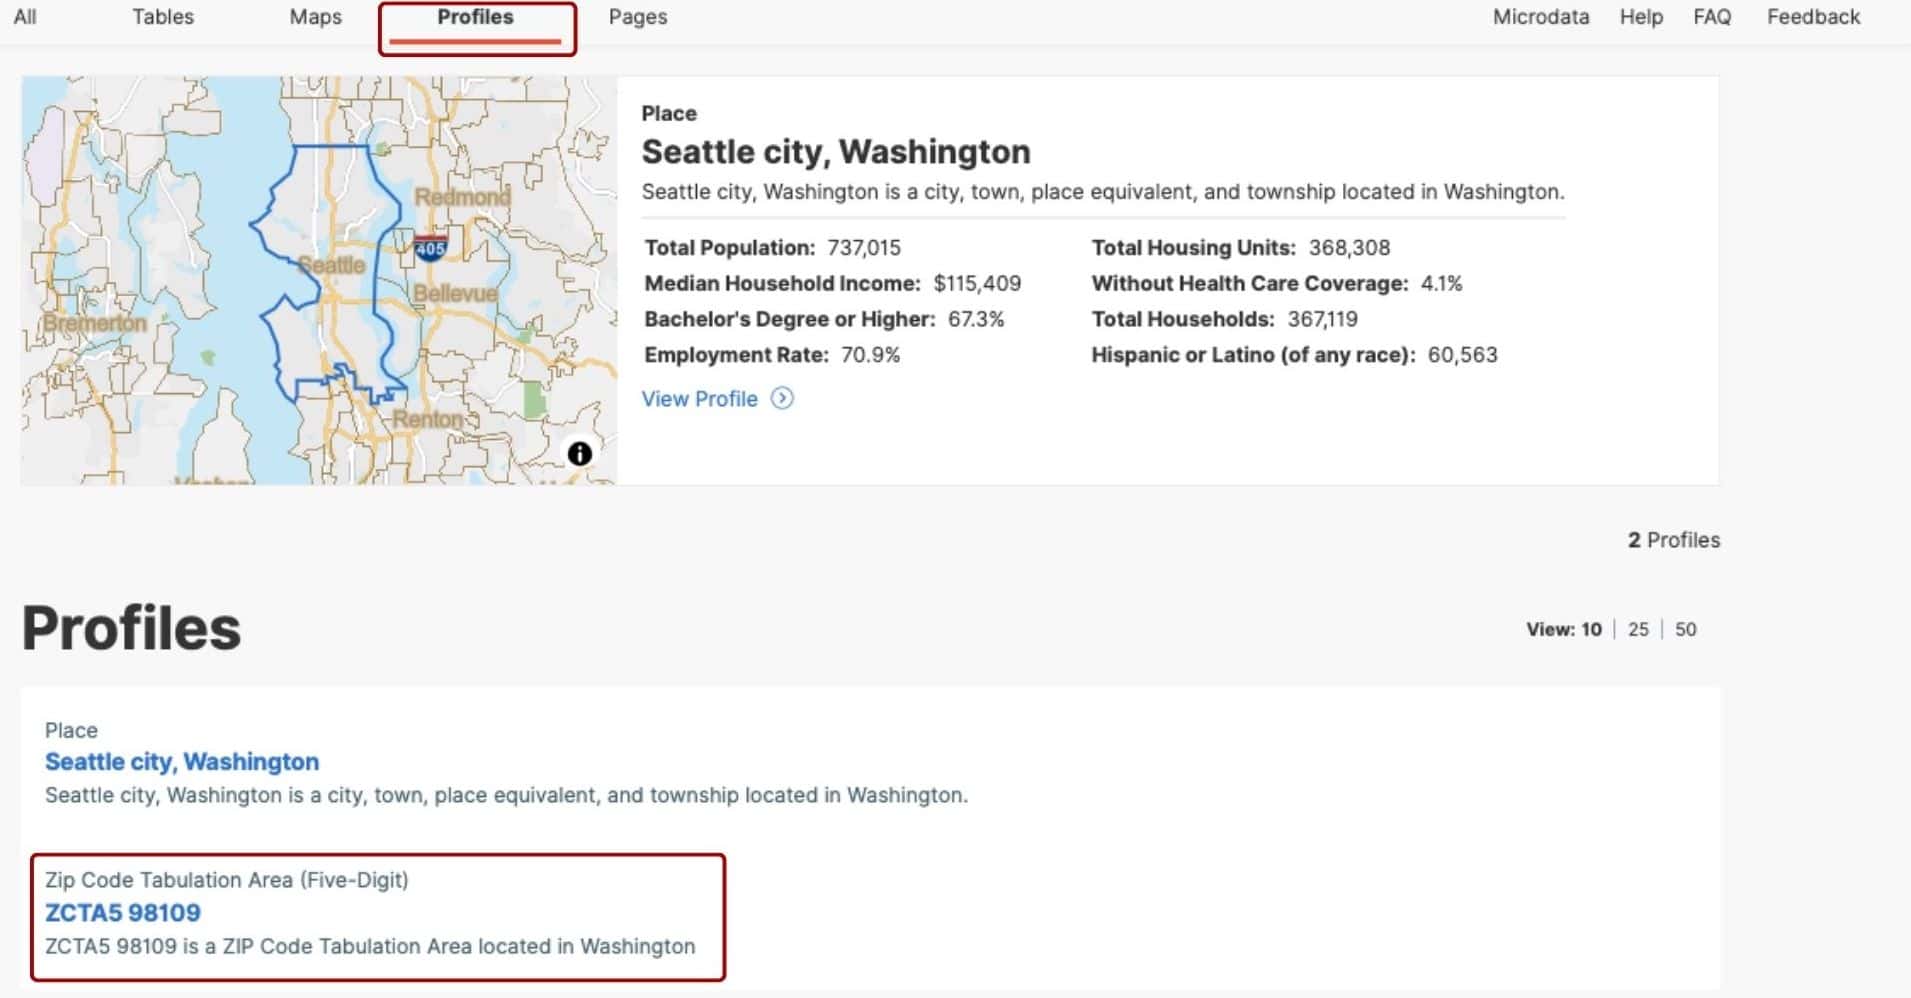Set results view to 50 per page

[x=1686, y=629]
